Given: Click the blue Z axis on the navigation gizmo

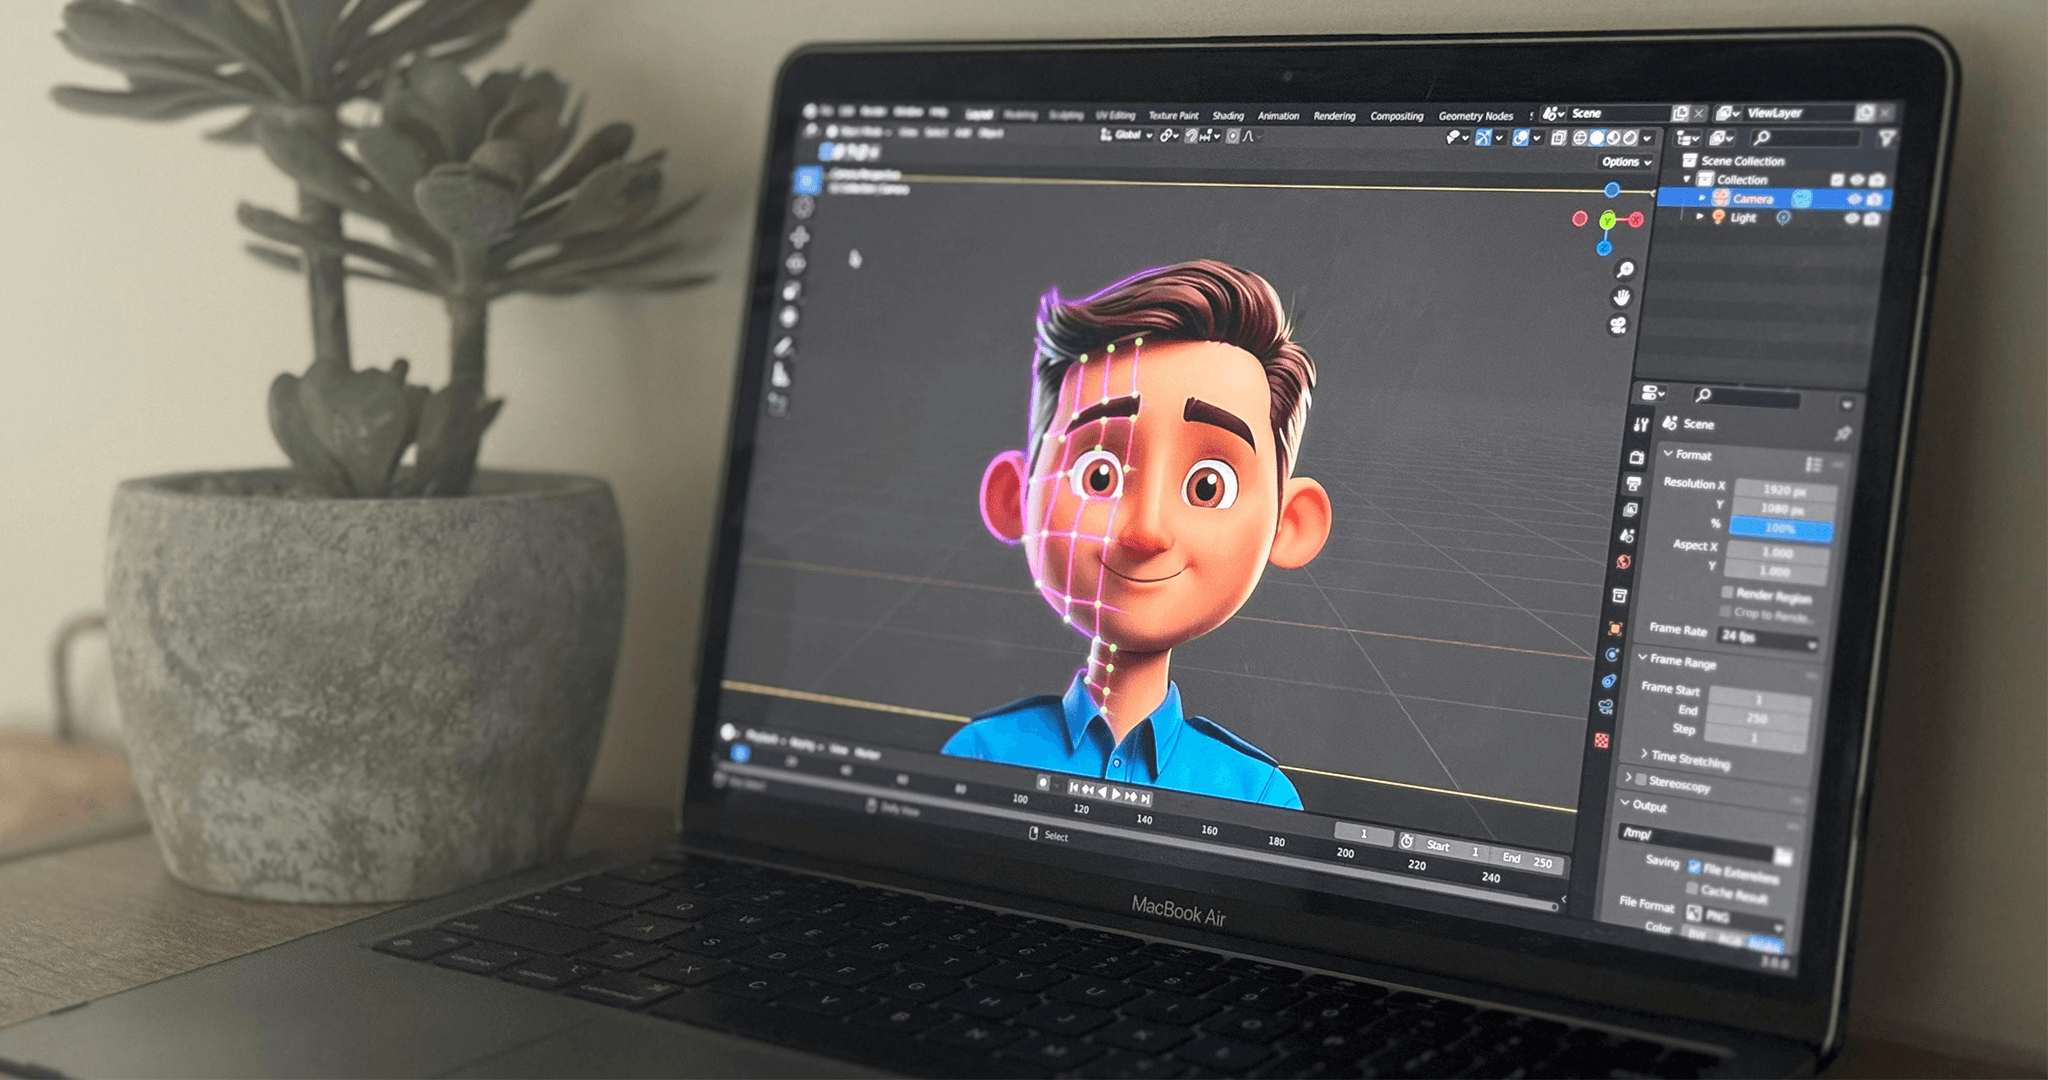Looking at the screenshot, I should click(x=1604, y=248).
